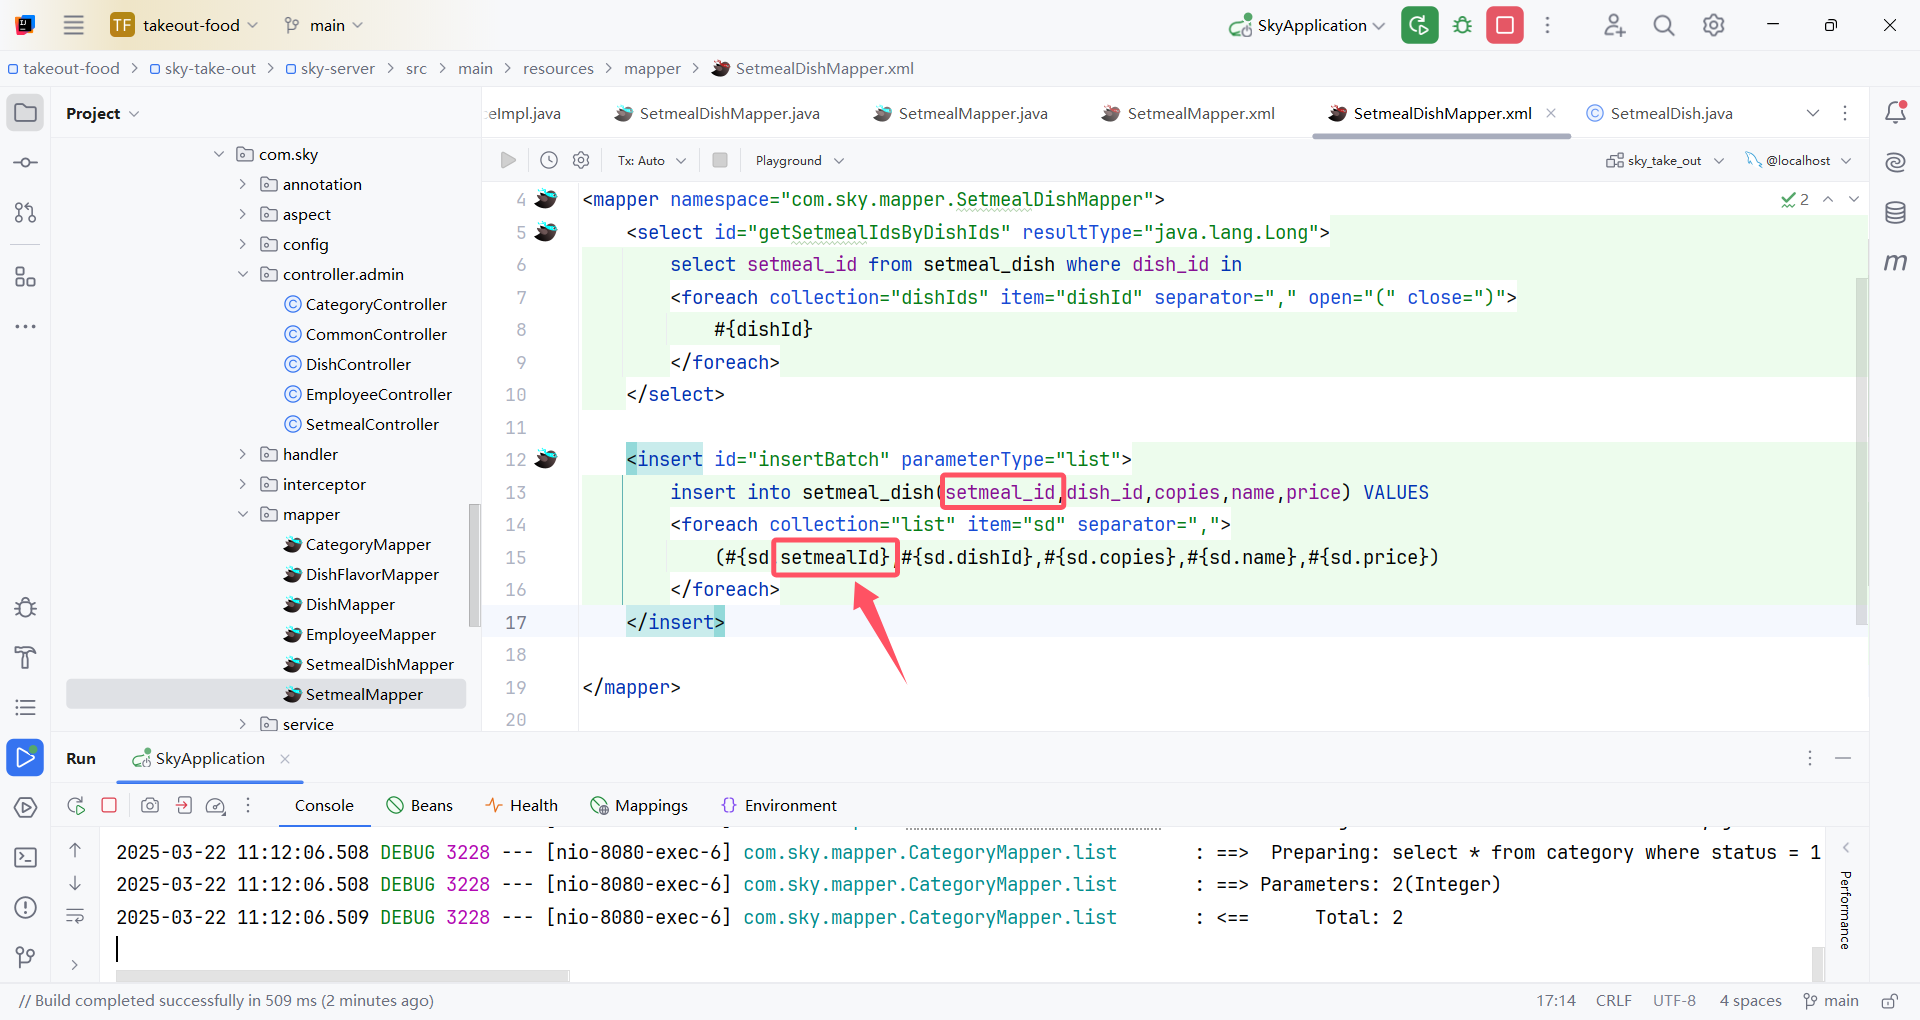This screenshot has height=1020, width=1920.
Task: Open IDE settings gear
Action: (x=1714, y=25)
